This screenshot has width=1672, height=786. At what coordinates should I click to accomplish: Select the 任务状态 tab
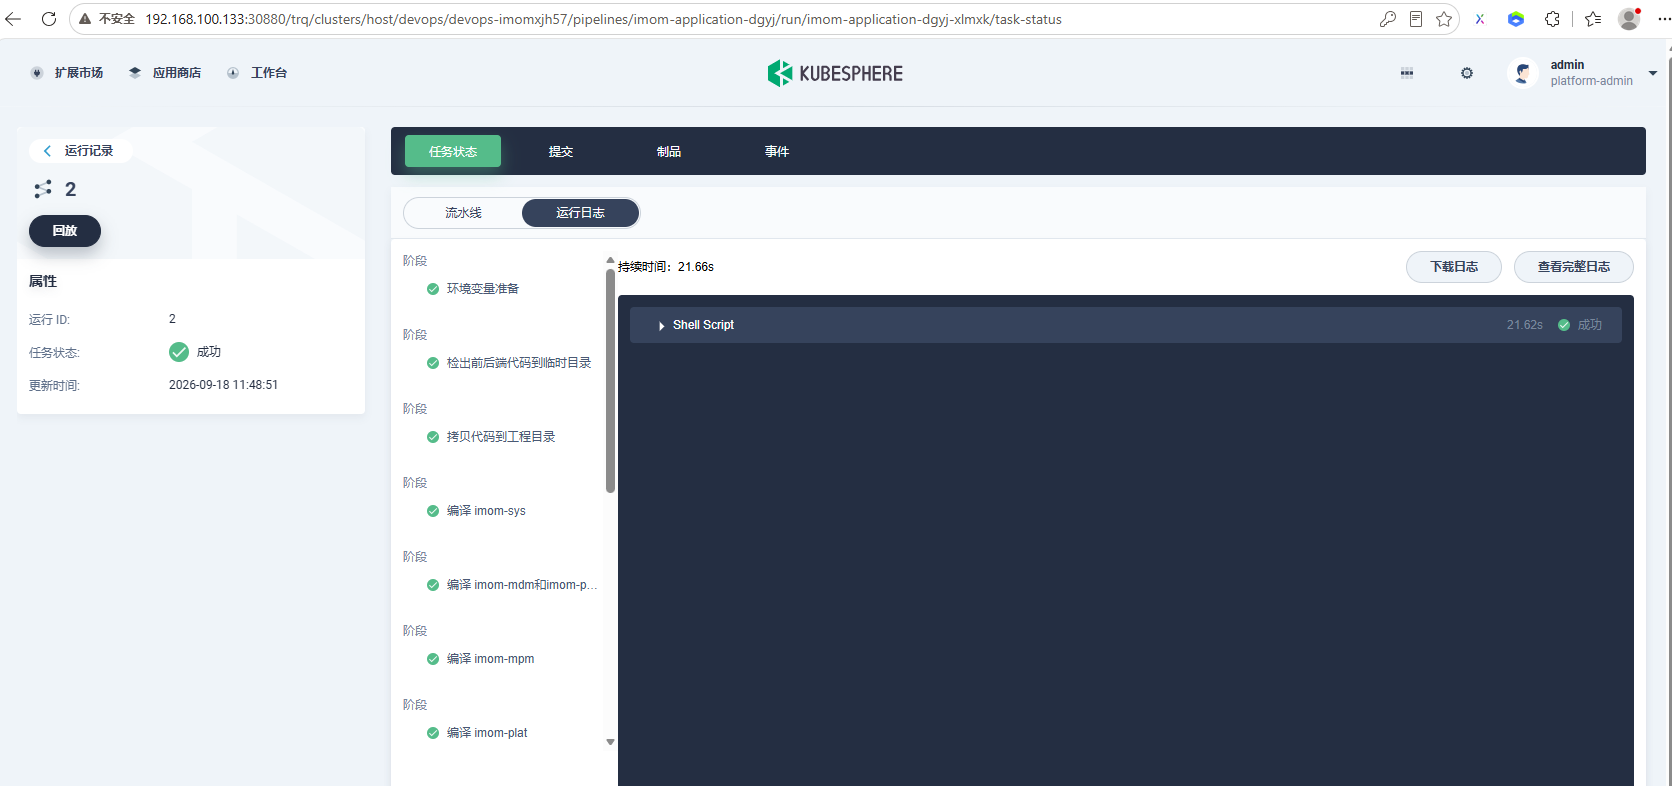(453, 152)
